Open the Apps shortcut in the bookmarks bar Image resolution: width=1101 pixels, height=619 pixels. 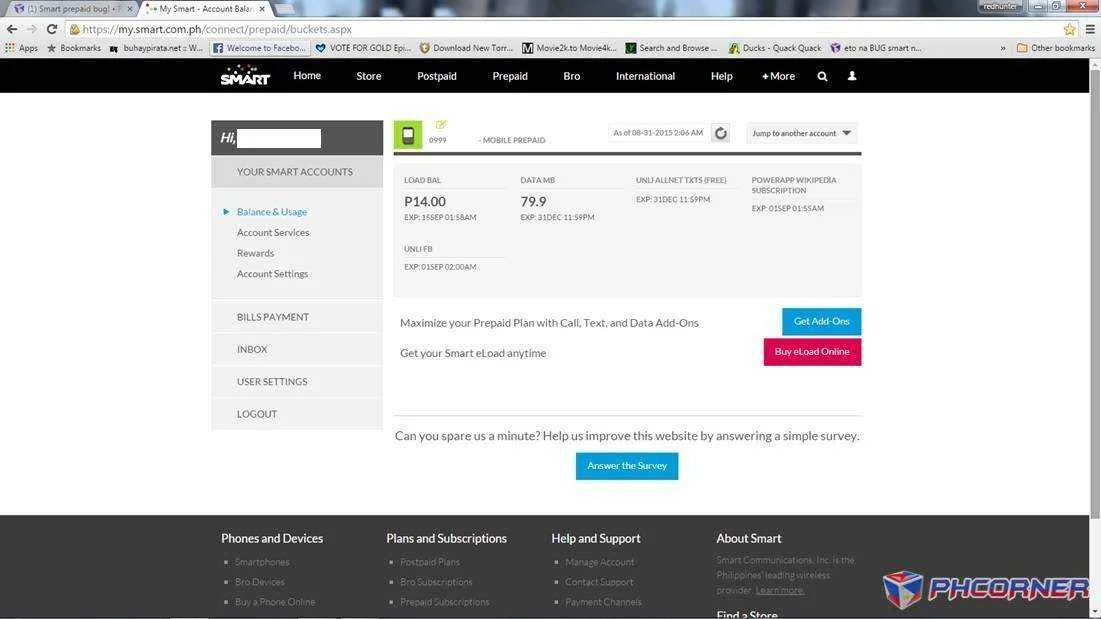coord(21,48)
